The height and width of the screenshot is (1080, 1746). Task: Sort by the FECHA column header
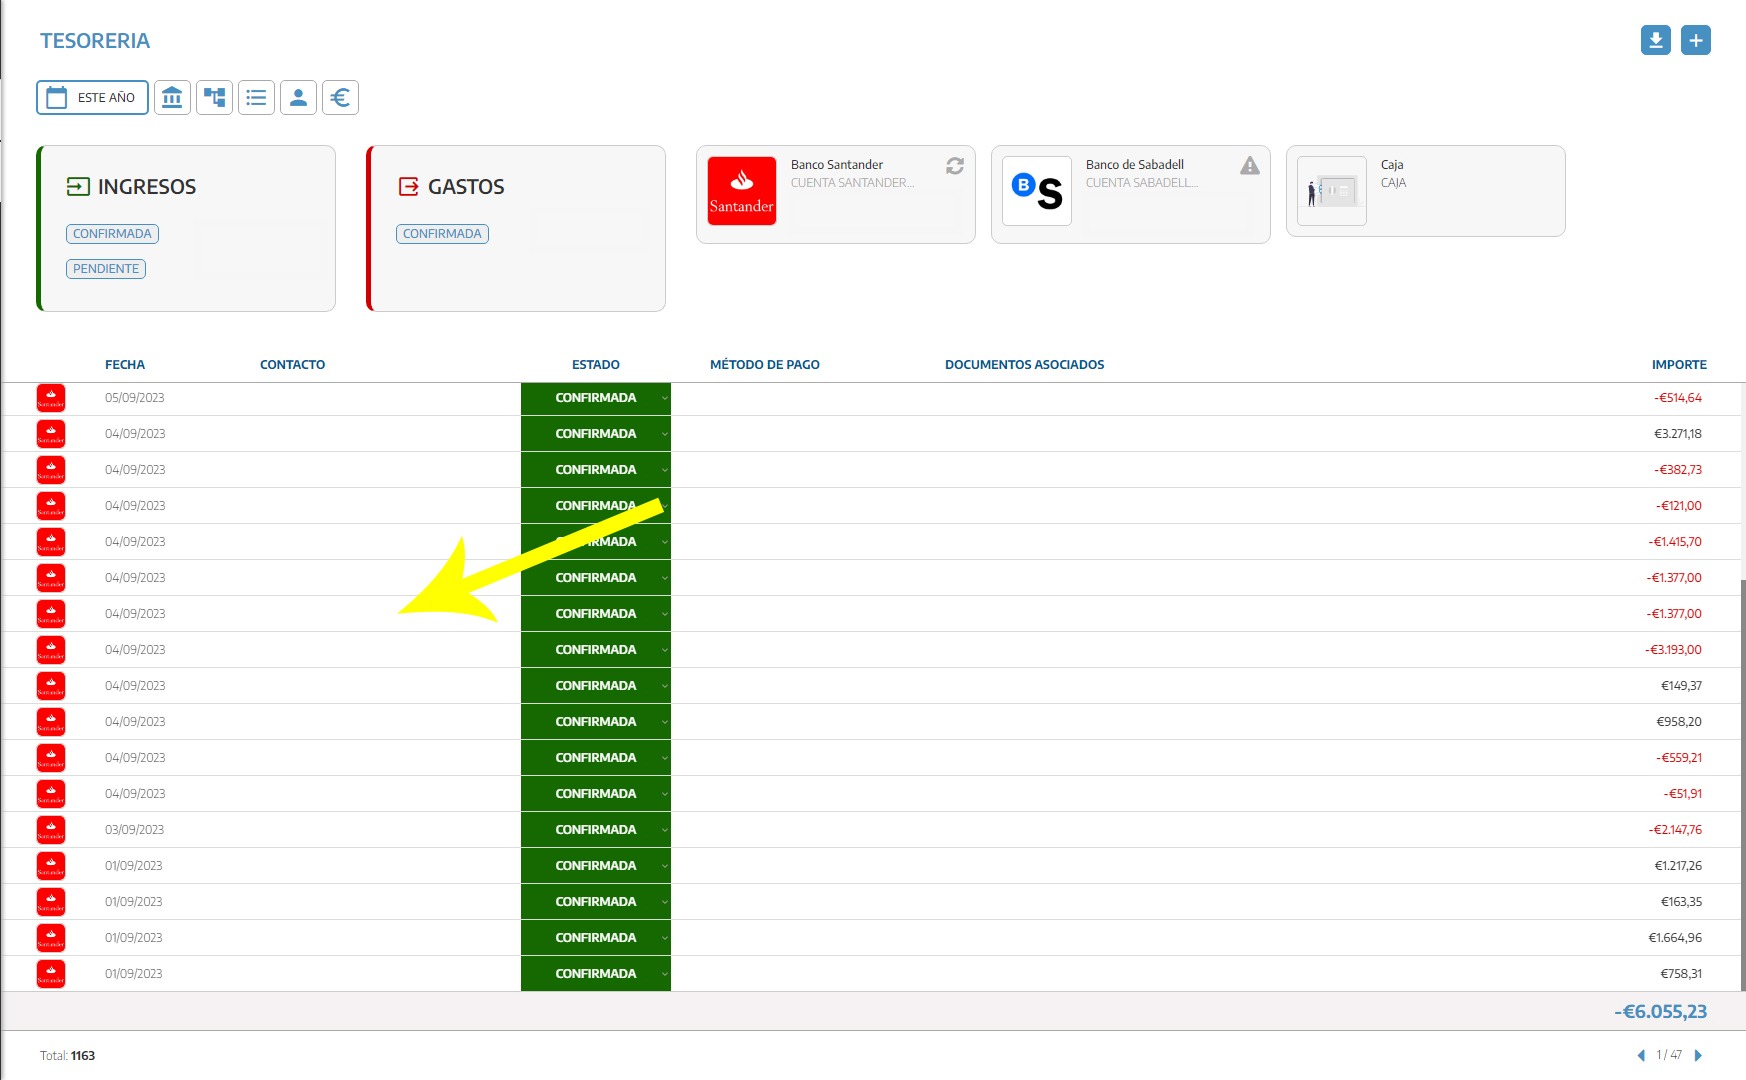[x=125, y=365]
